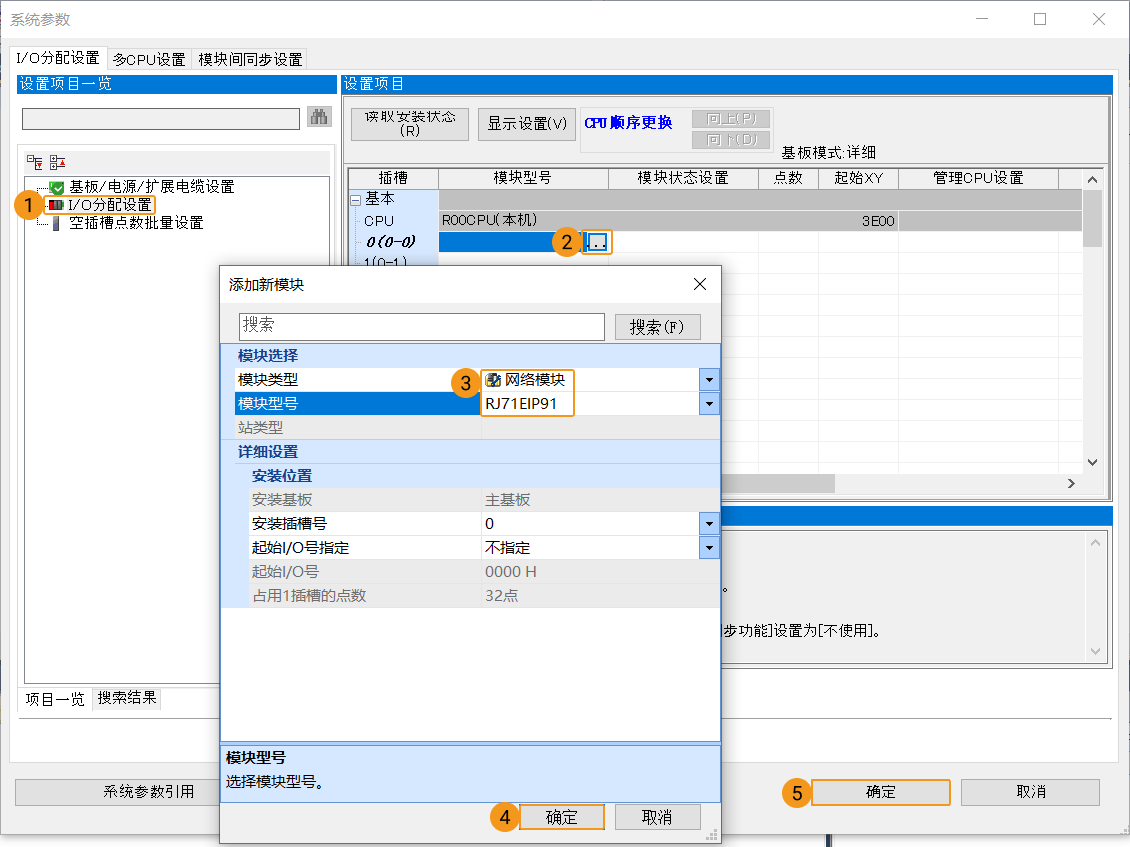Click the expand-all tree icon
The height and width of the screenshot is (847, 1130).
click(x=35, y=162)
